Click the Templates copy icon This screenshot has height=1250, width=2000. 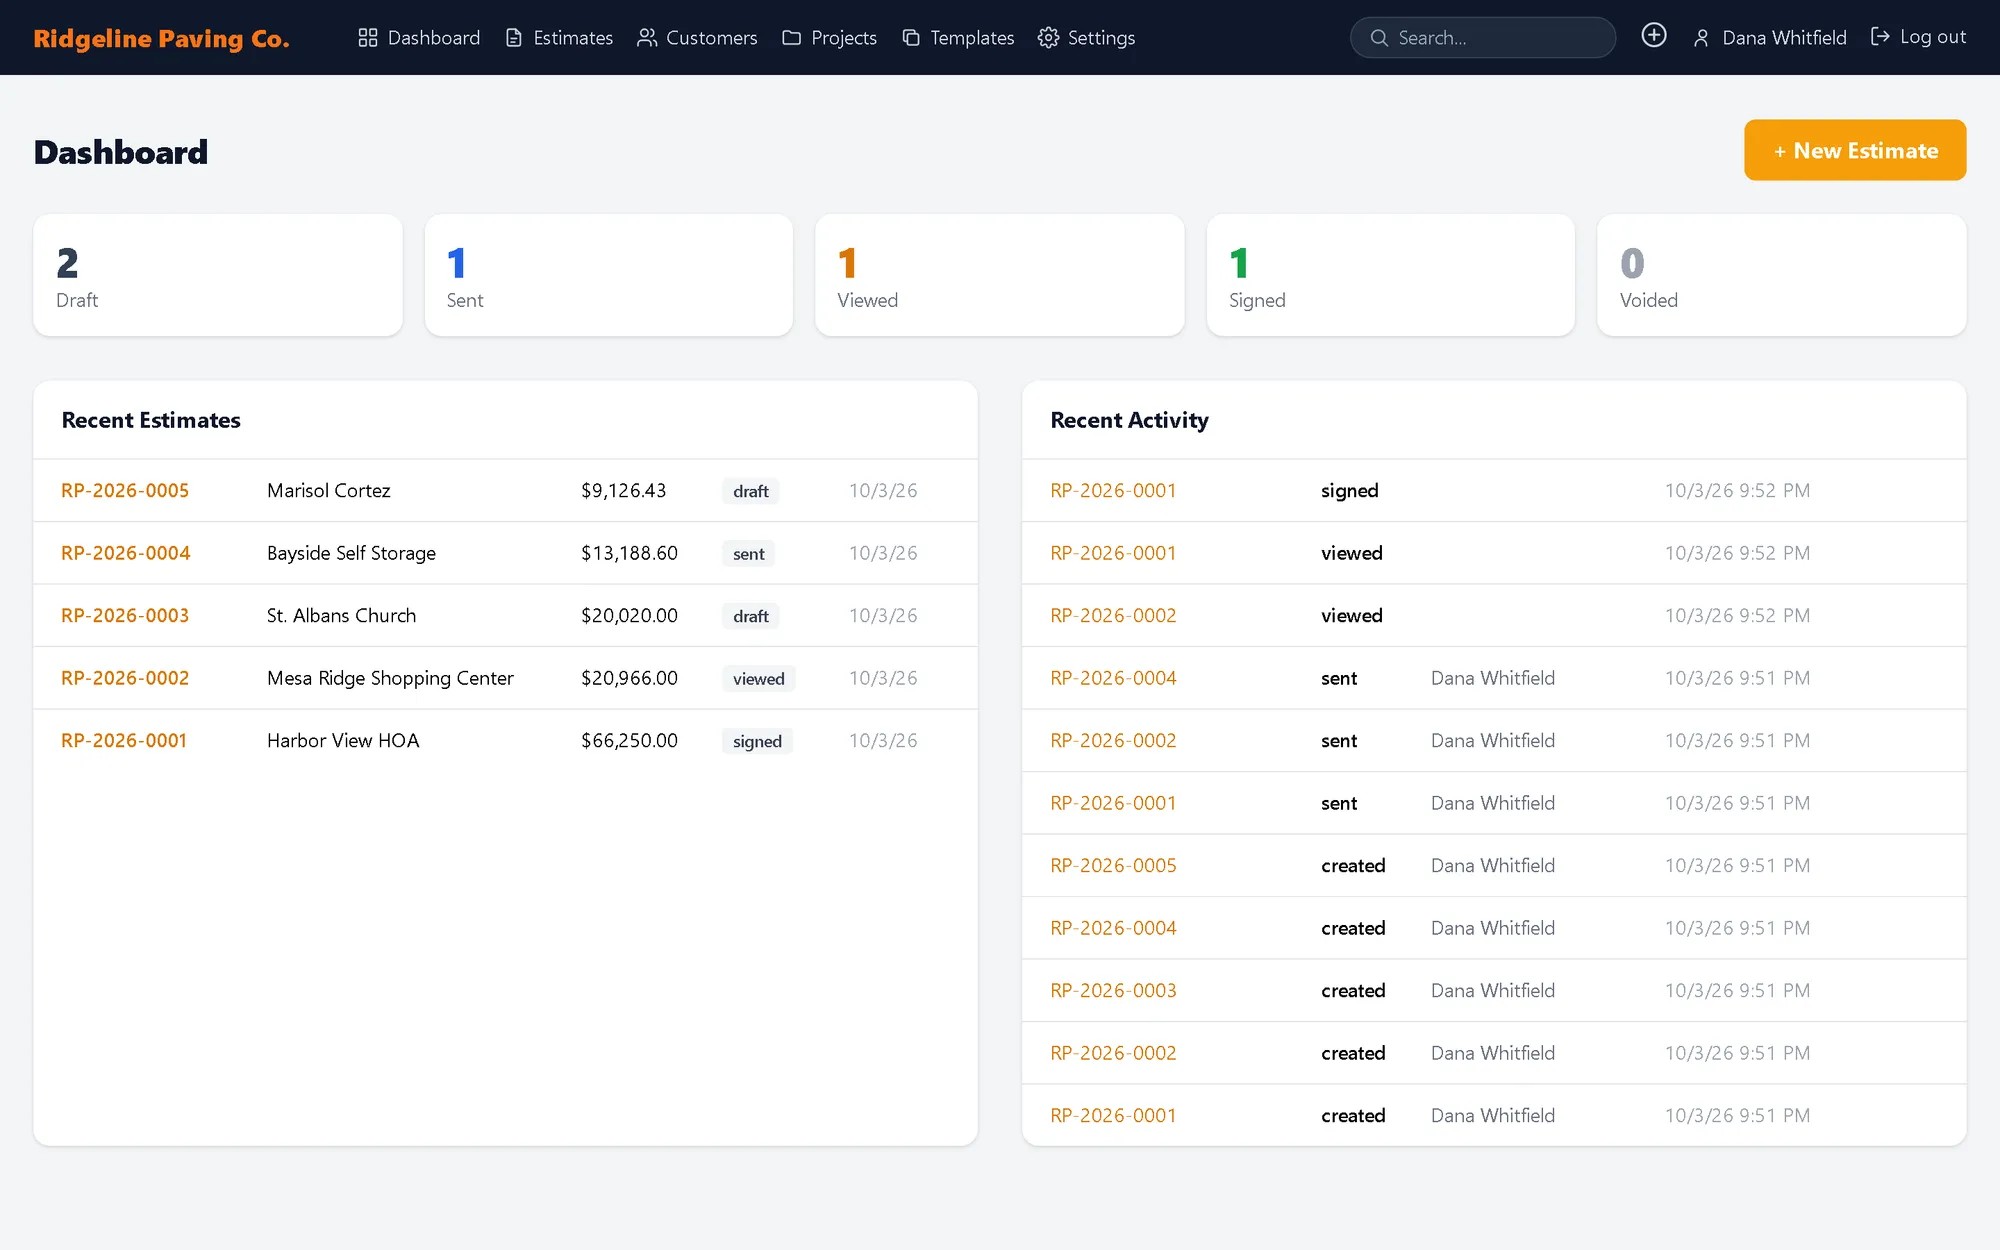(911, 38)
